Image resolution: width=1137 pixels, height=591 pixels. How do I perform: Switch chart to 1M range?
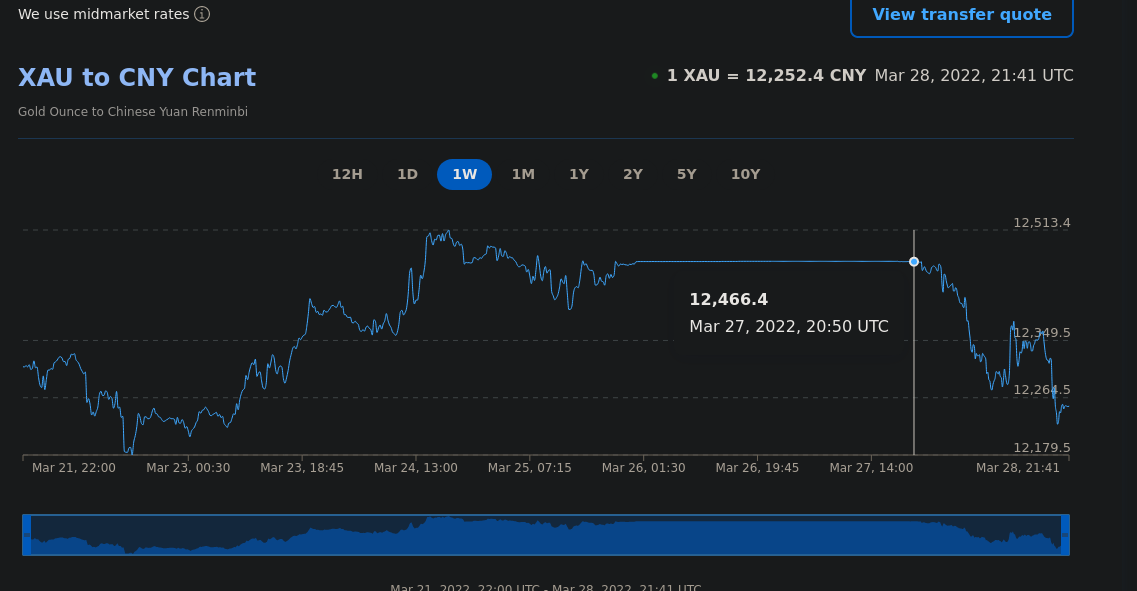(x=523, y=174)
